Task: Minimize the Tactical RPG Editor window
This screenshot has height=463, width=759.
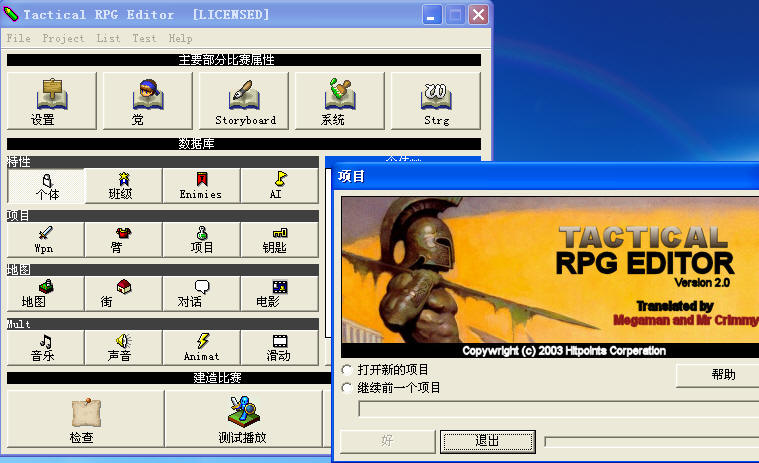Action: (x=431, y=15)
